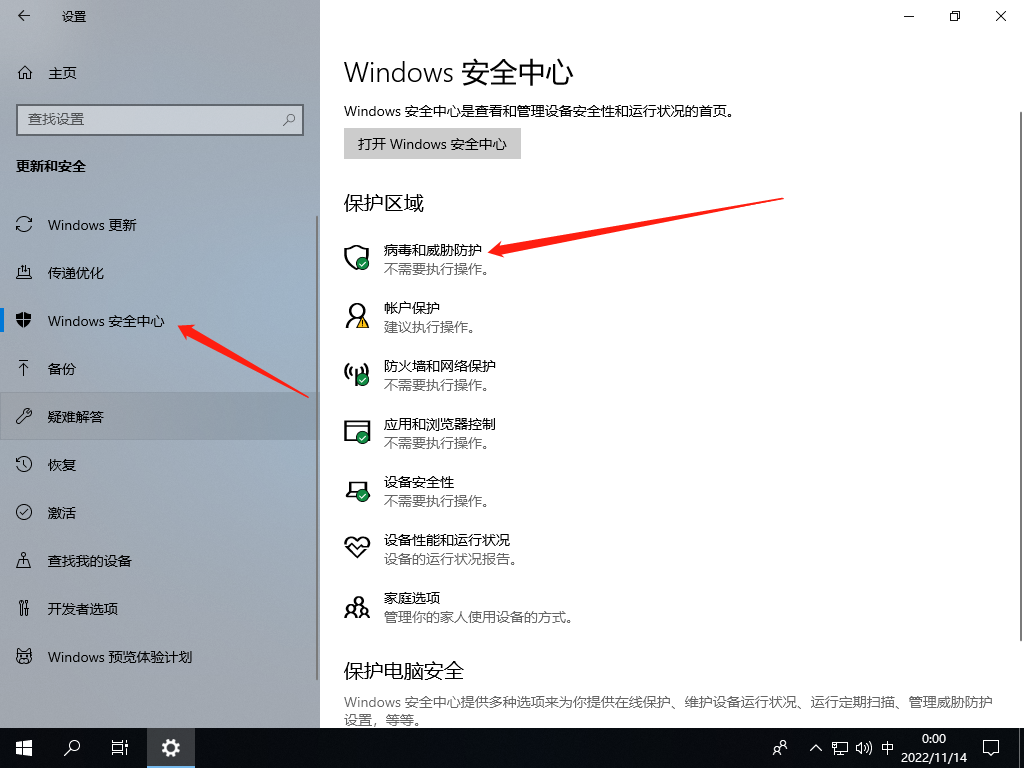Minimize the Settings window

909,16
